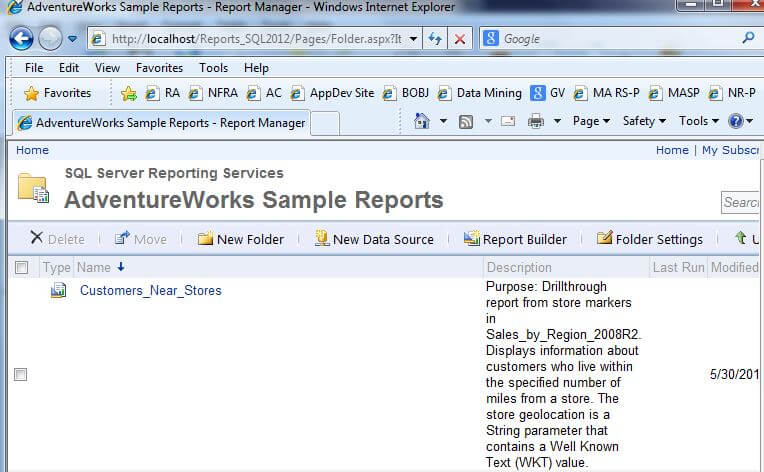The width and height of the screenshot is (764, 472).
Task: Open the Tools command bar dropdown
Action: (x=699, y=121)
